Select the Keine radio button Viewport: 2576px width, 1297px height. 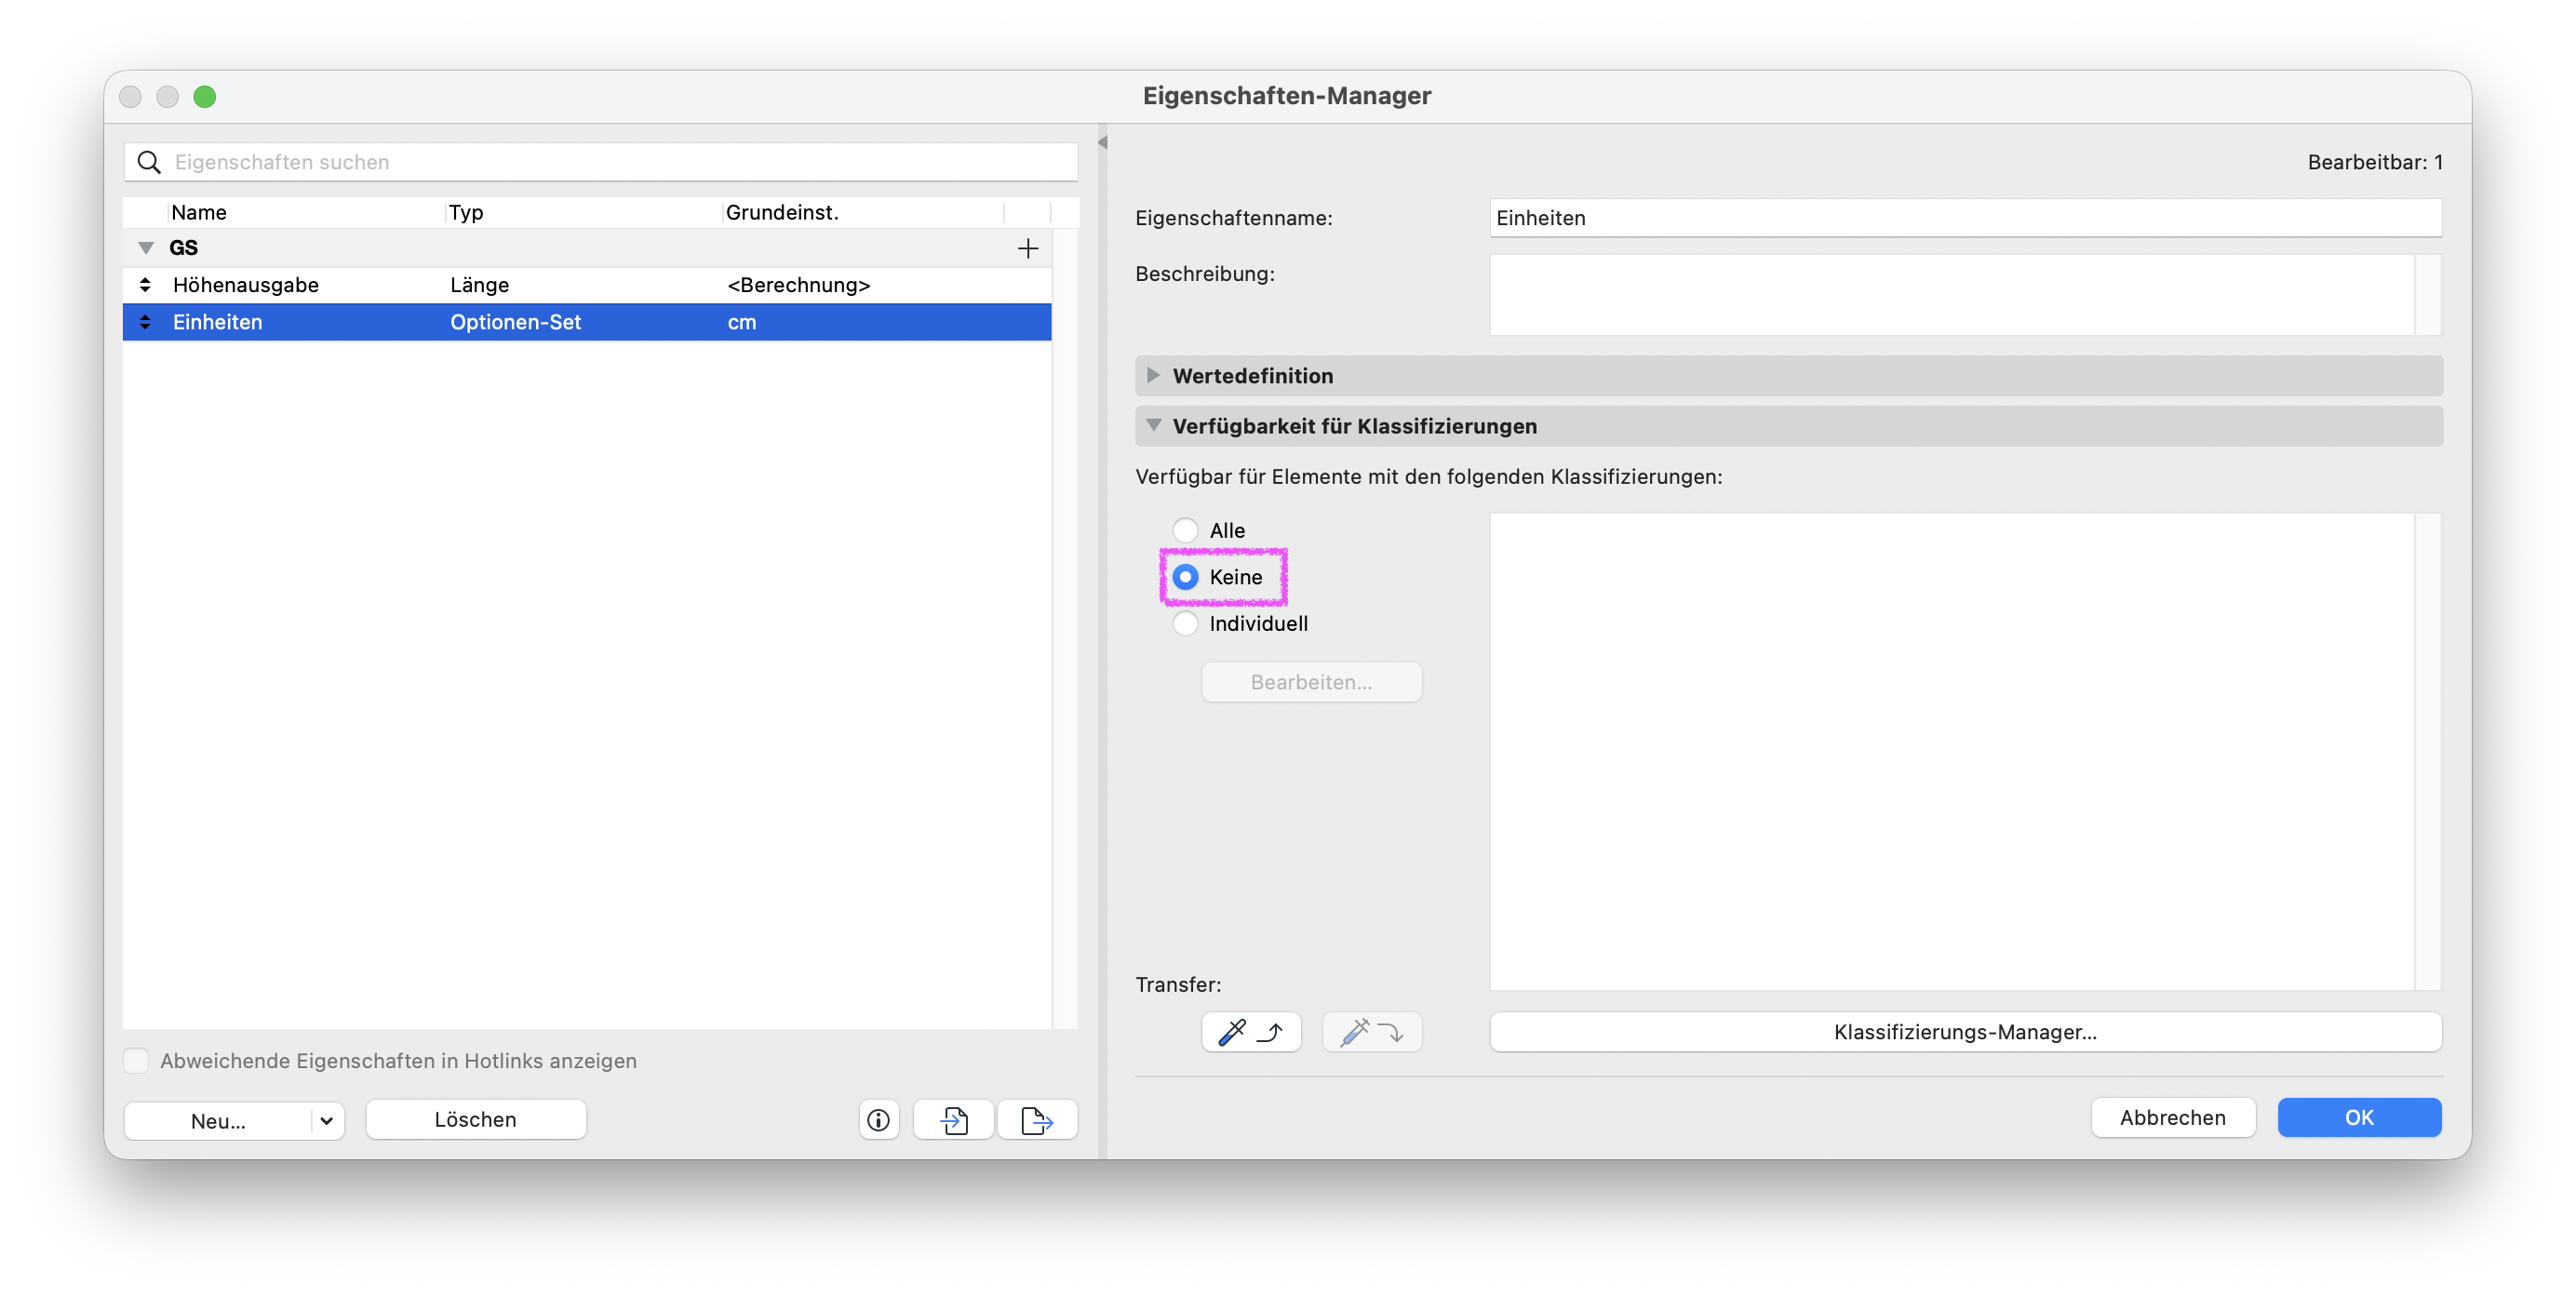click(1185, 577)
